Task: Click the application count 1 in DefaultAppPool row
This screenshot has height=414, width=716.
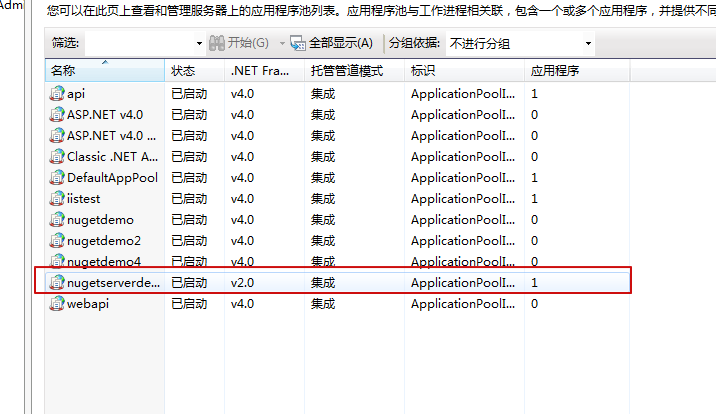Action: pos(534,178)
